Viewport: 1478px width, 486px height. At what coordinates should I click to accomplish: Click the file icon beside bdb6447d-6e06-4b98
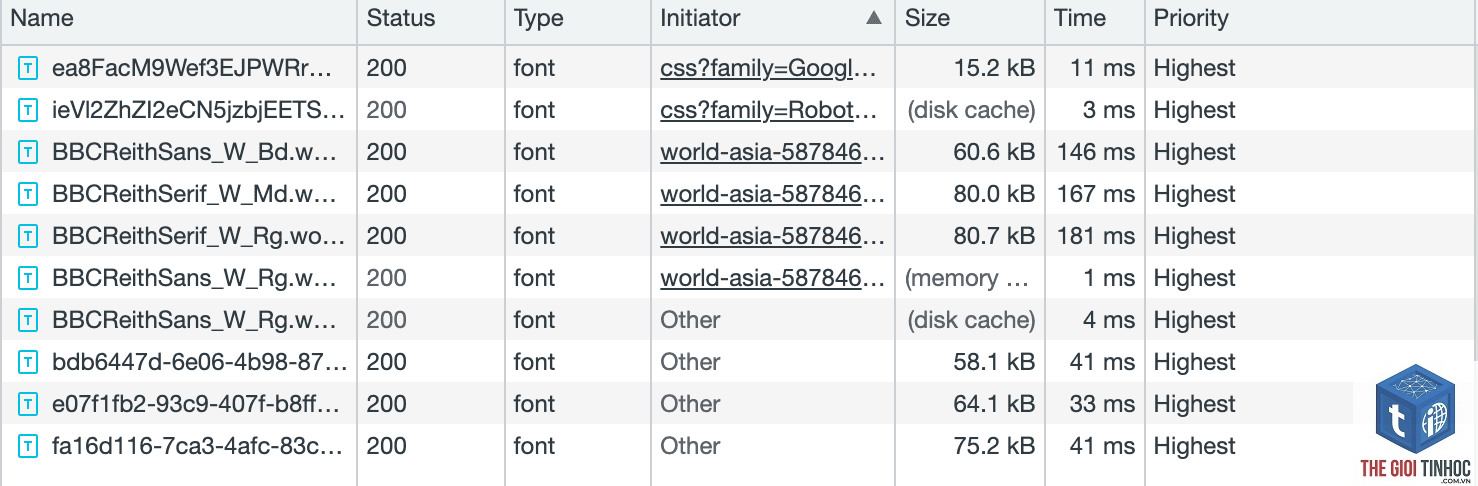[x=30, y=363]
